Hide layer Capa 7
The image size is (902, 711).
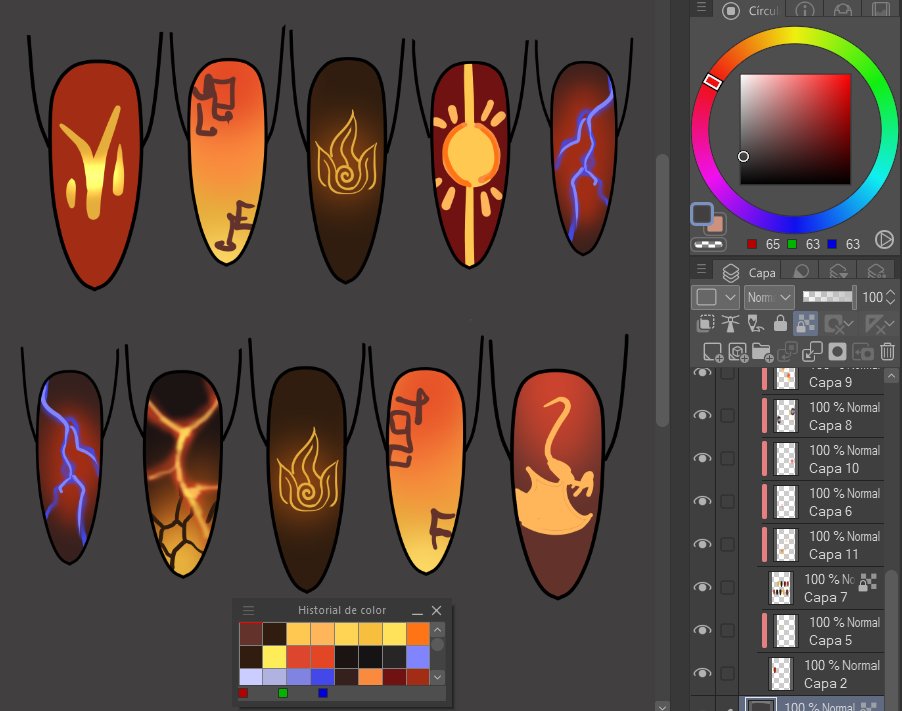coord(702,587)
